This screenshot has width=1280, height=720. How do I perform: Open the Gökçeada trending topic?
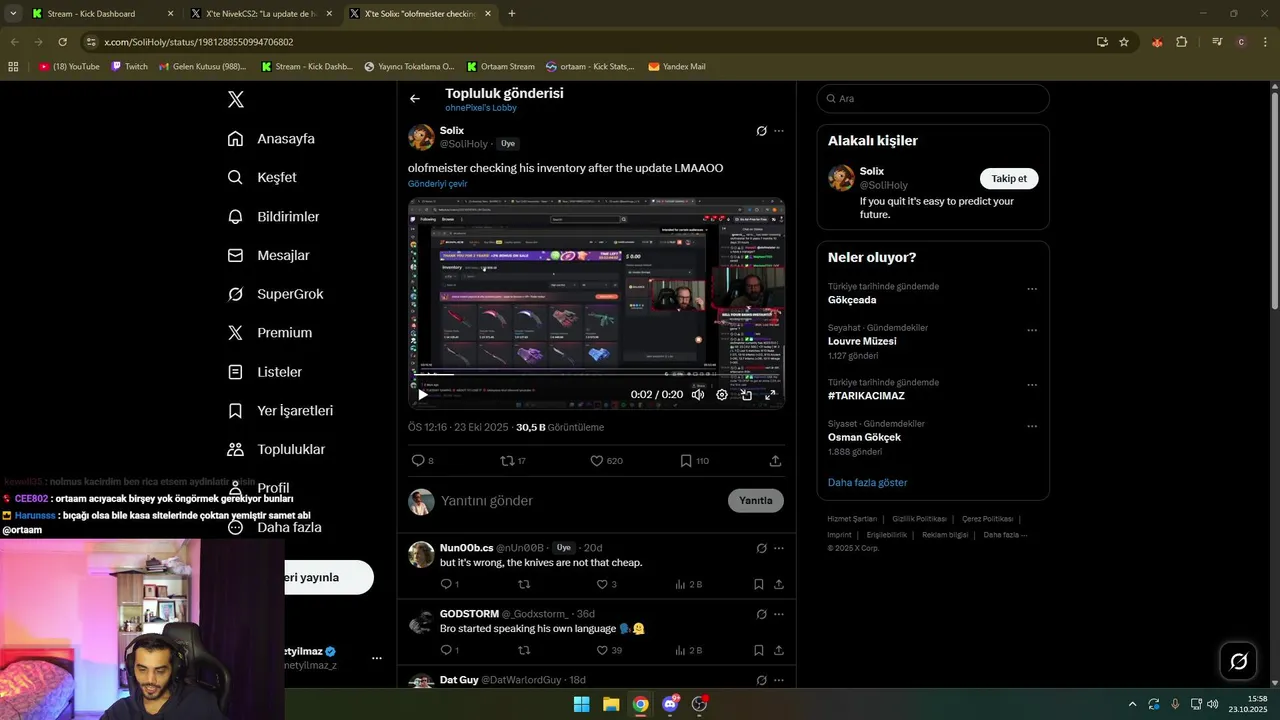(852, 300)
